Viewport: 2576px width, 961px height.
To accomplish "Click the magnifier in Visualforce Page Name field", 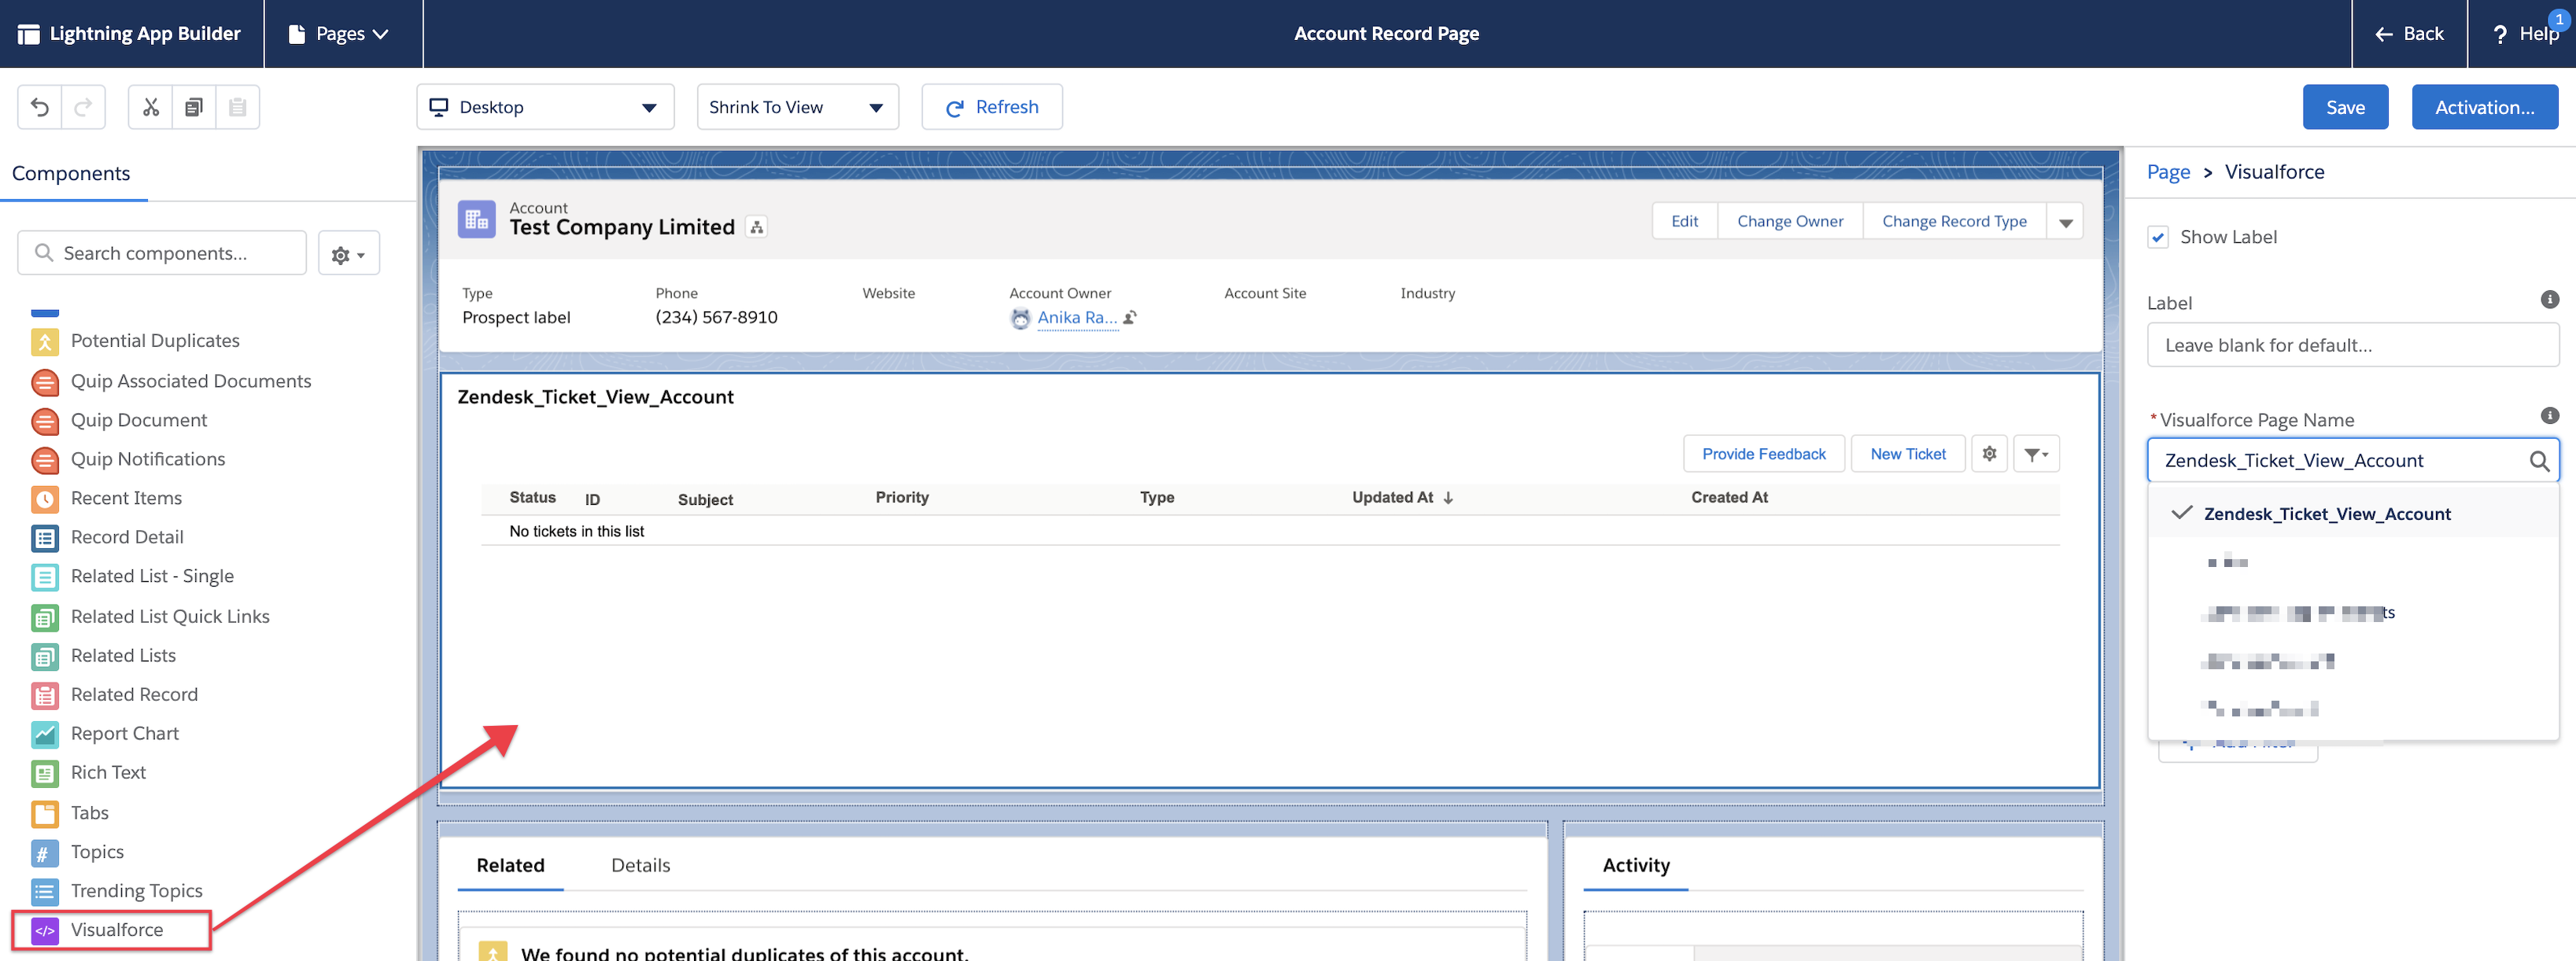I will [x=2538, y=461].
